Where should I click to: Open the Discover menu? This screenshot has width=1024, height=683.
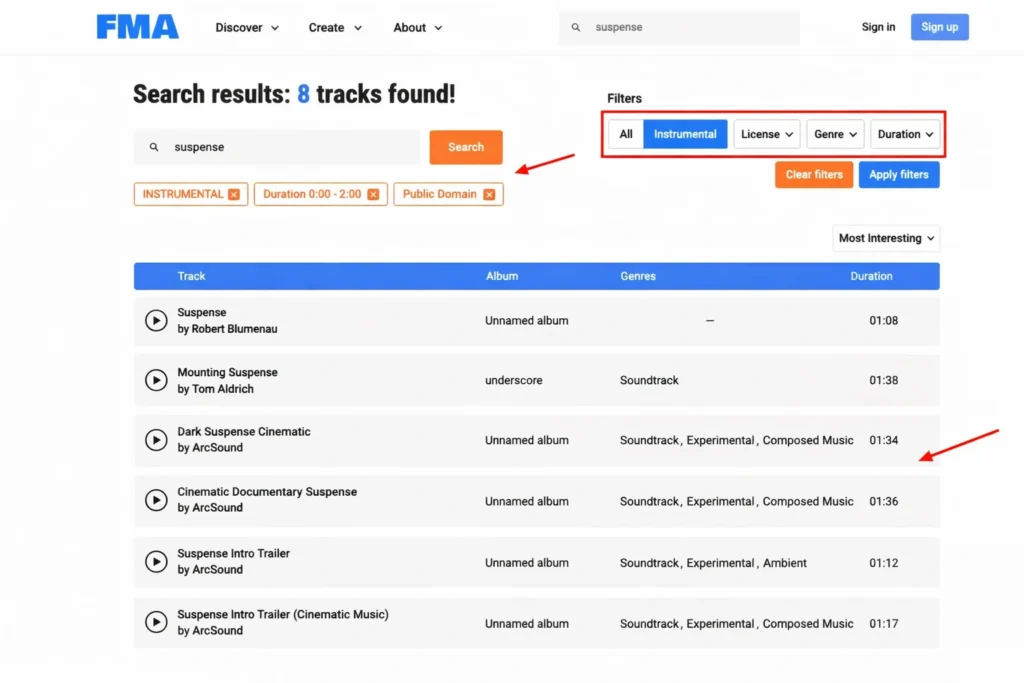[x=247, y=28]
